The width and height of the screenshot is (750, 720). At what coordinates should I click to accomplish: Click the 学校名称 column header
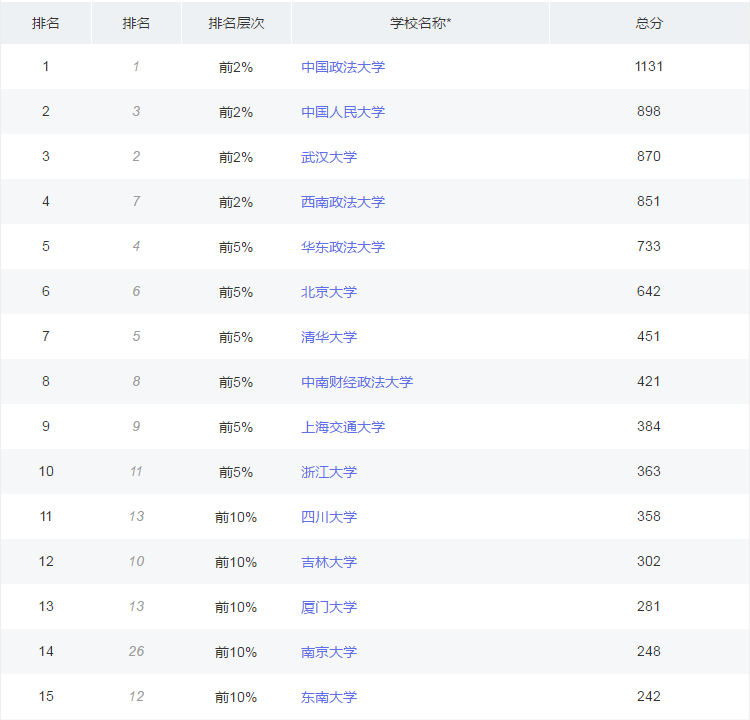click(420, 23)
